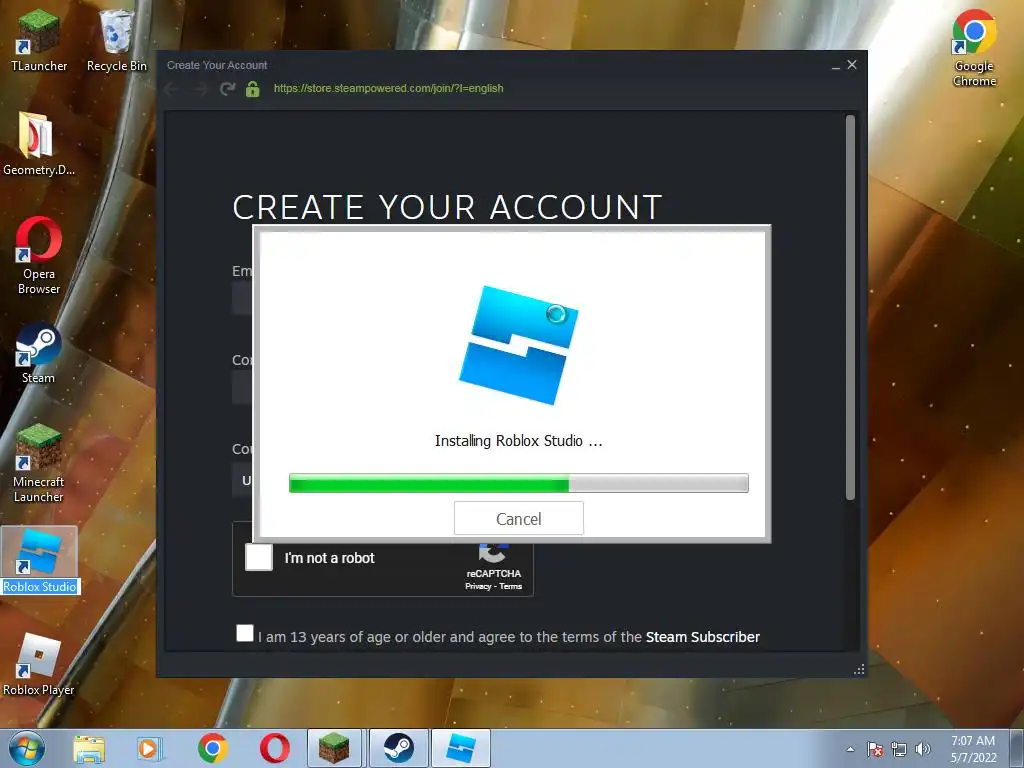Open Windows Media Player taskbar icon

[150, 748]
